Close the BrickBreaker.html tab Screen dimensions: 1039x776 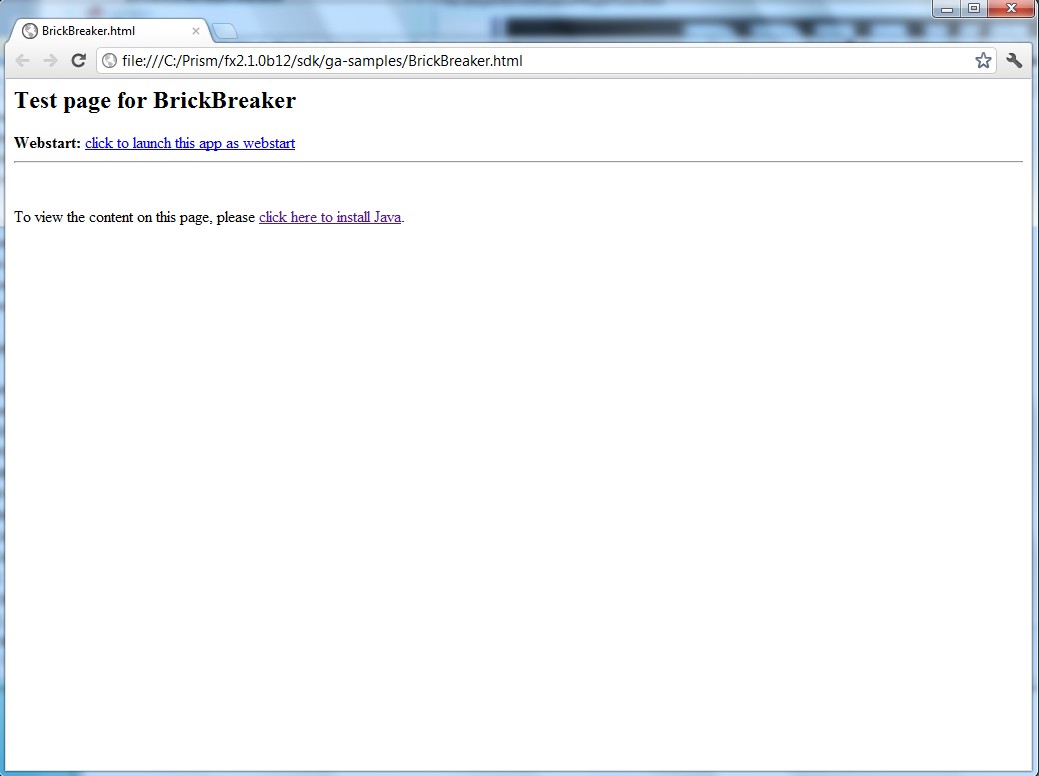(x=196, y=31)
